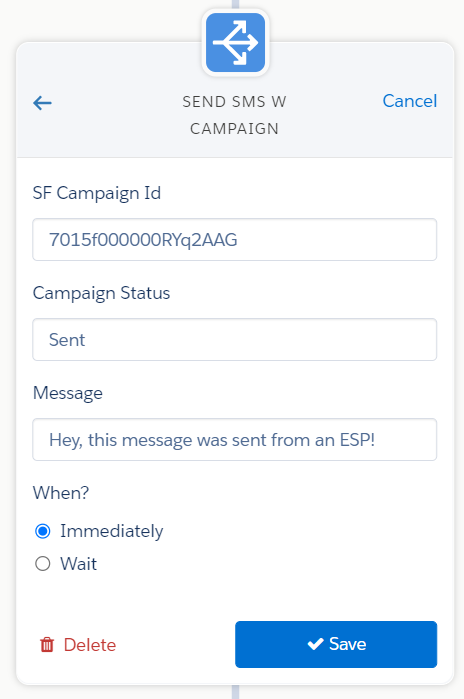Go back using the left arrow
This screenshot has height=699, width=464.
(x=42, y=103)
